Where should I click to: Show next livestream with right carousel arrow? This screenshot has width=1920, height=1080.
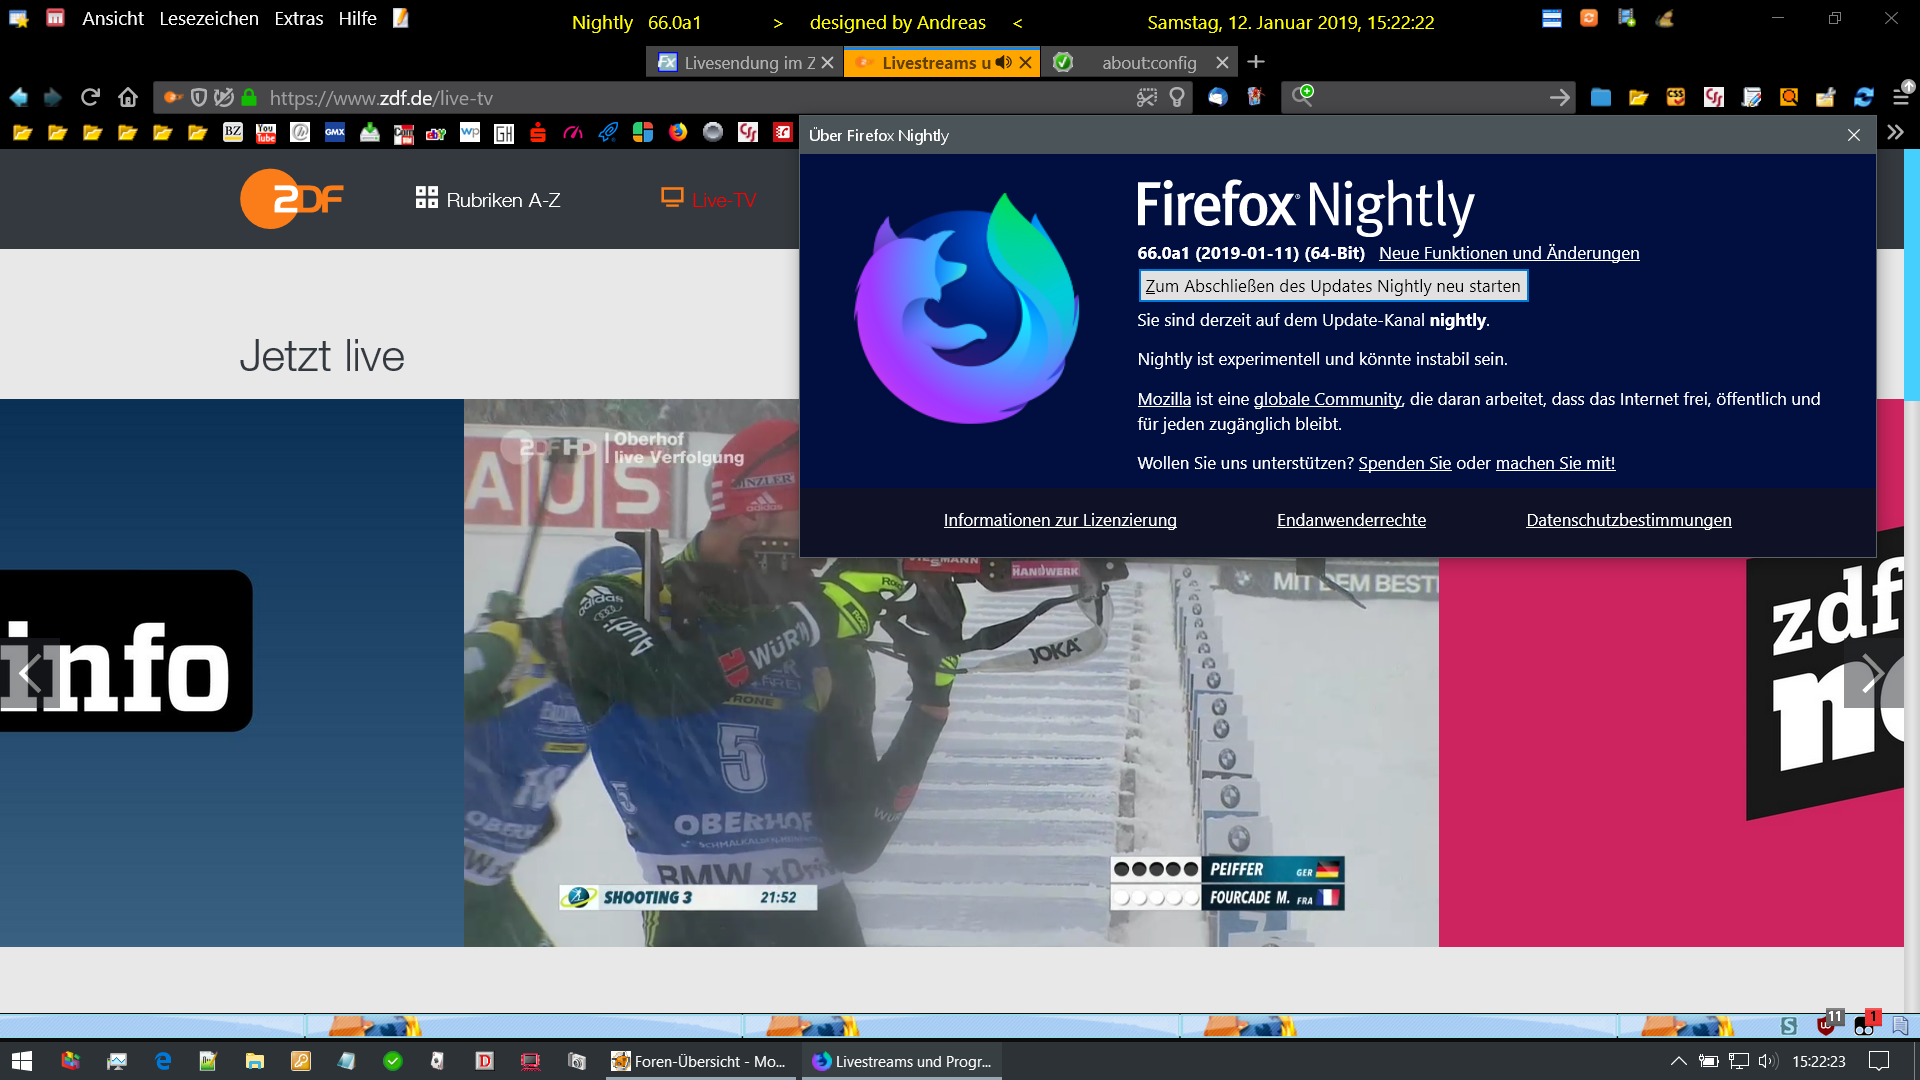coord(1872,673)
